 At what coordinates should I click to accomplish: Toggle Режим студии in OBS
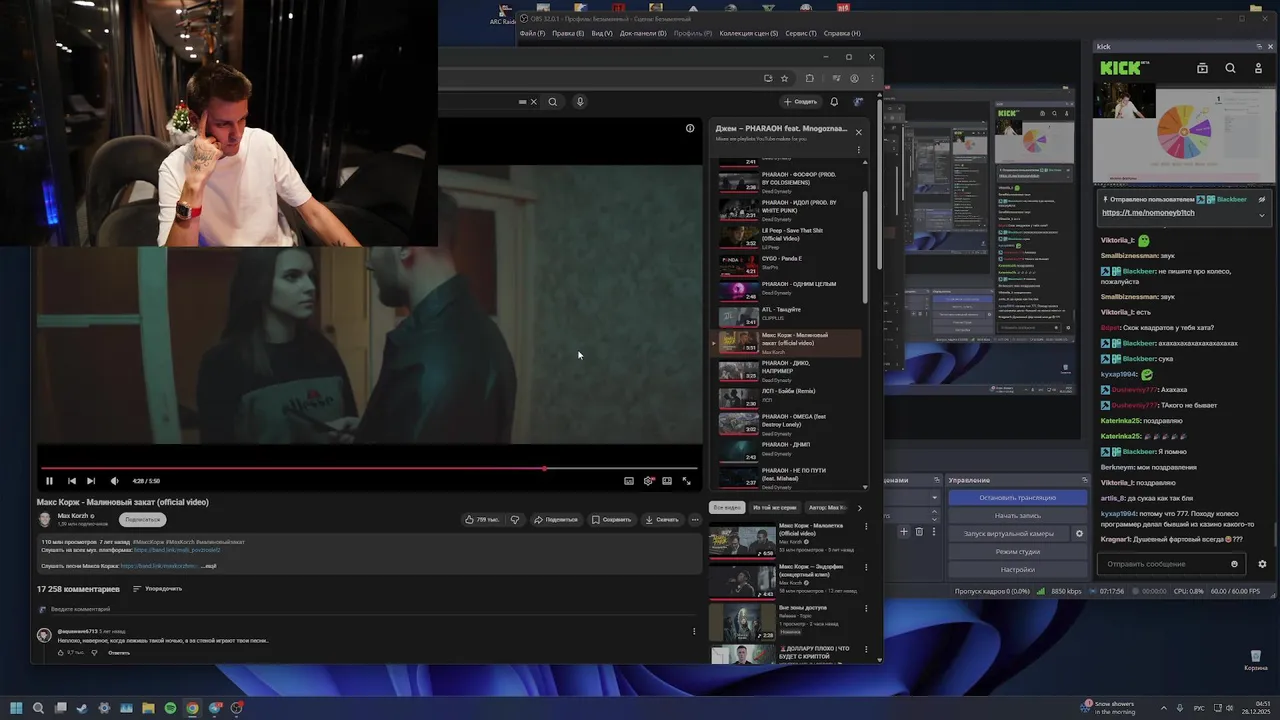click(1017, 551)
